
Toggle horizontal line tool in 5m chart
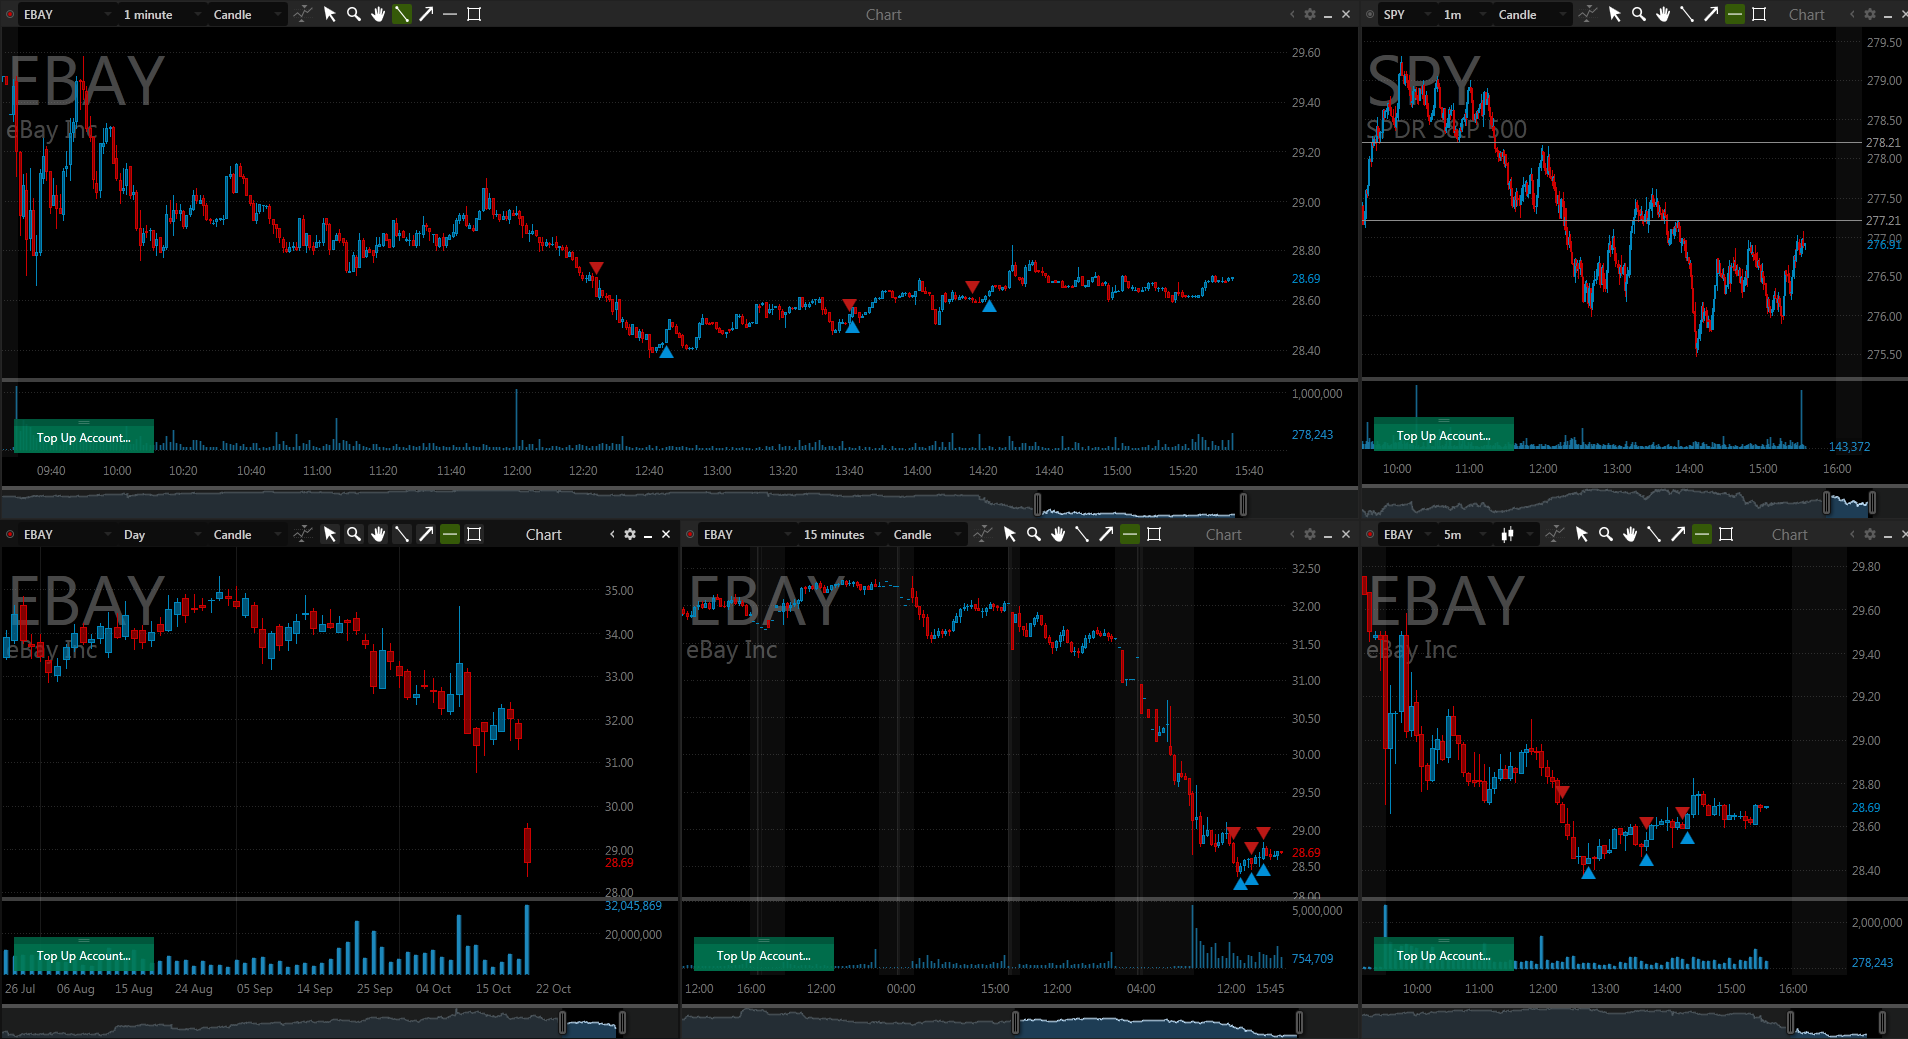[1702, 534]
